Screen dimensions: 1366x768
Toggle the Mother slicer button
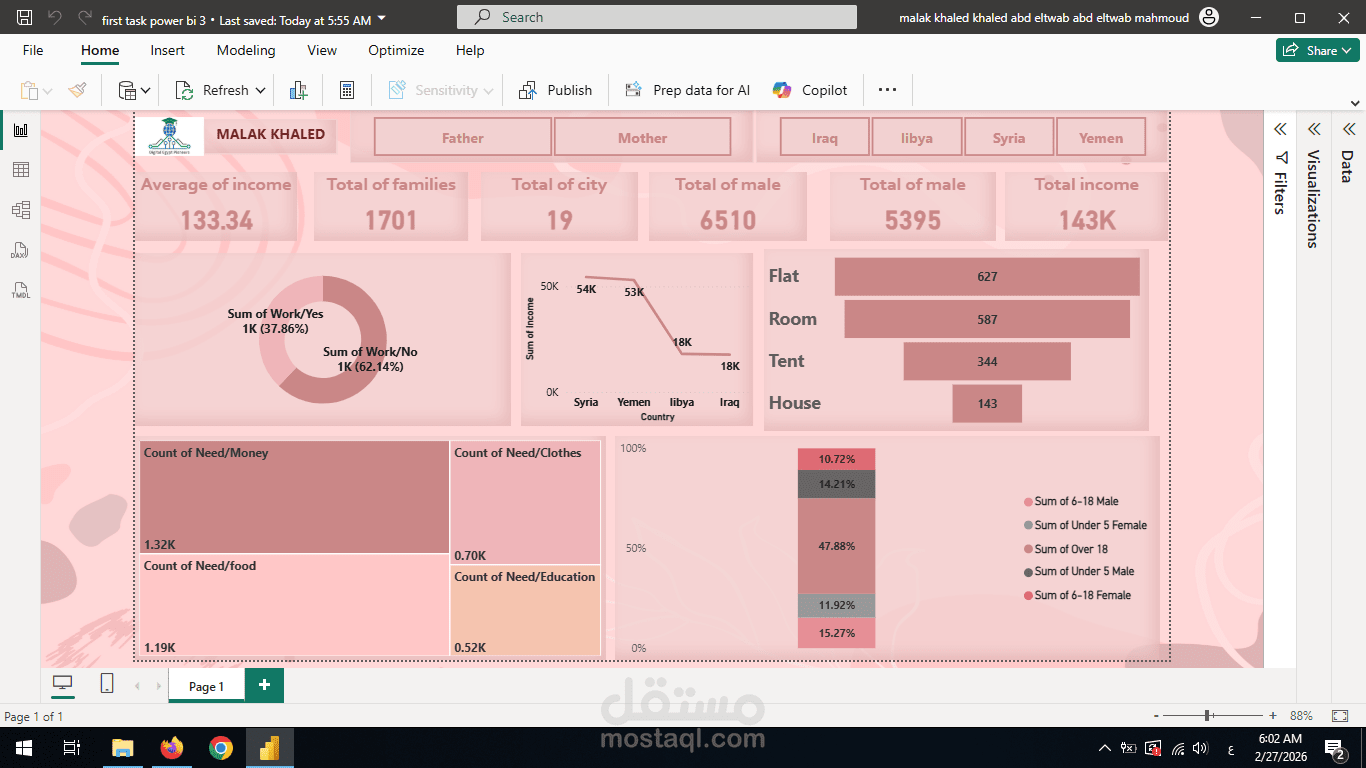point(642,138)
